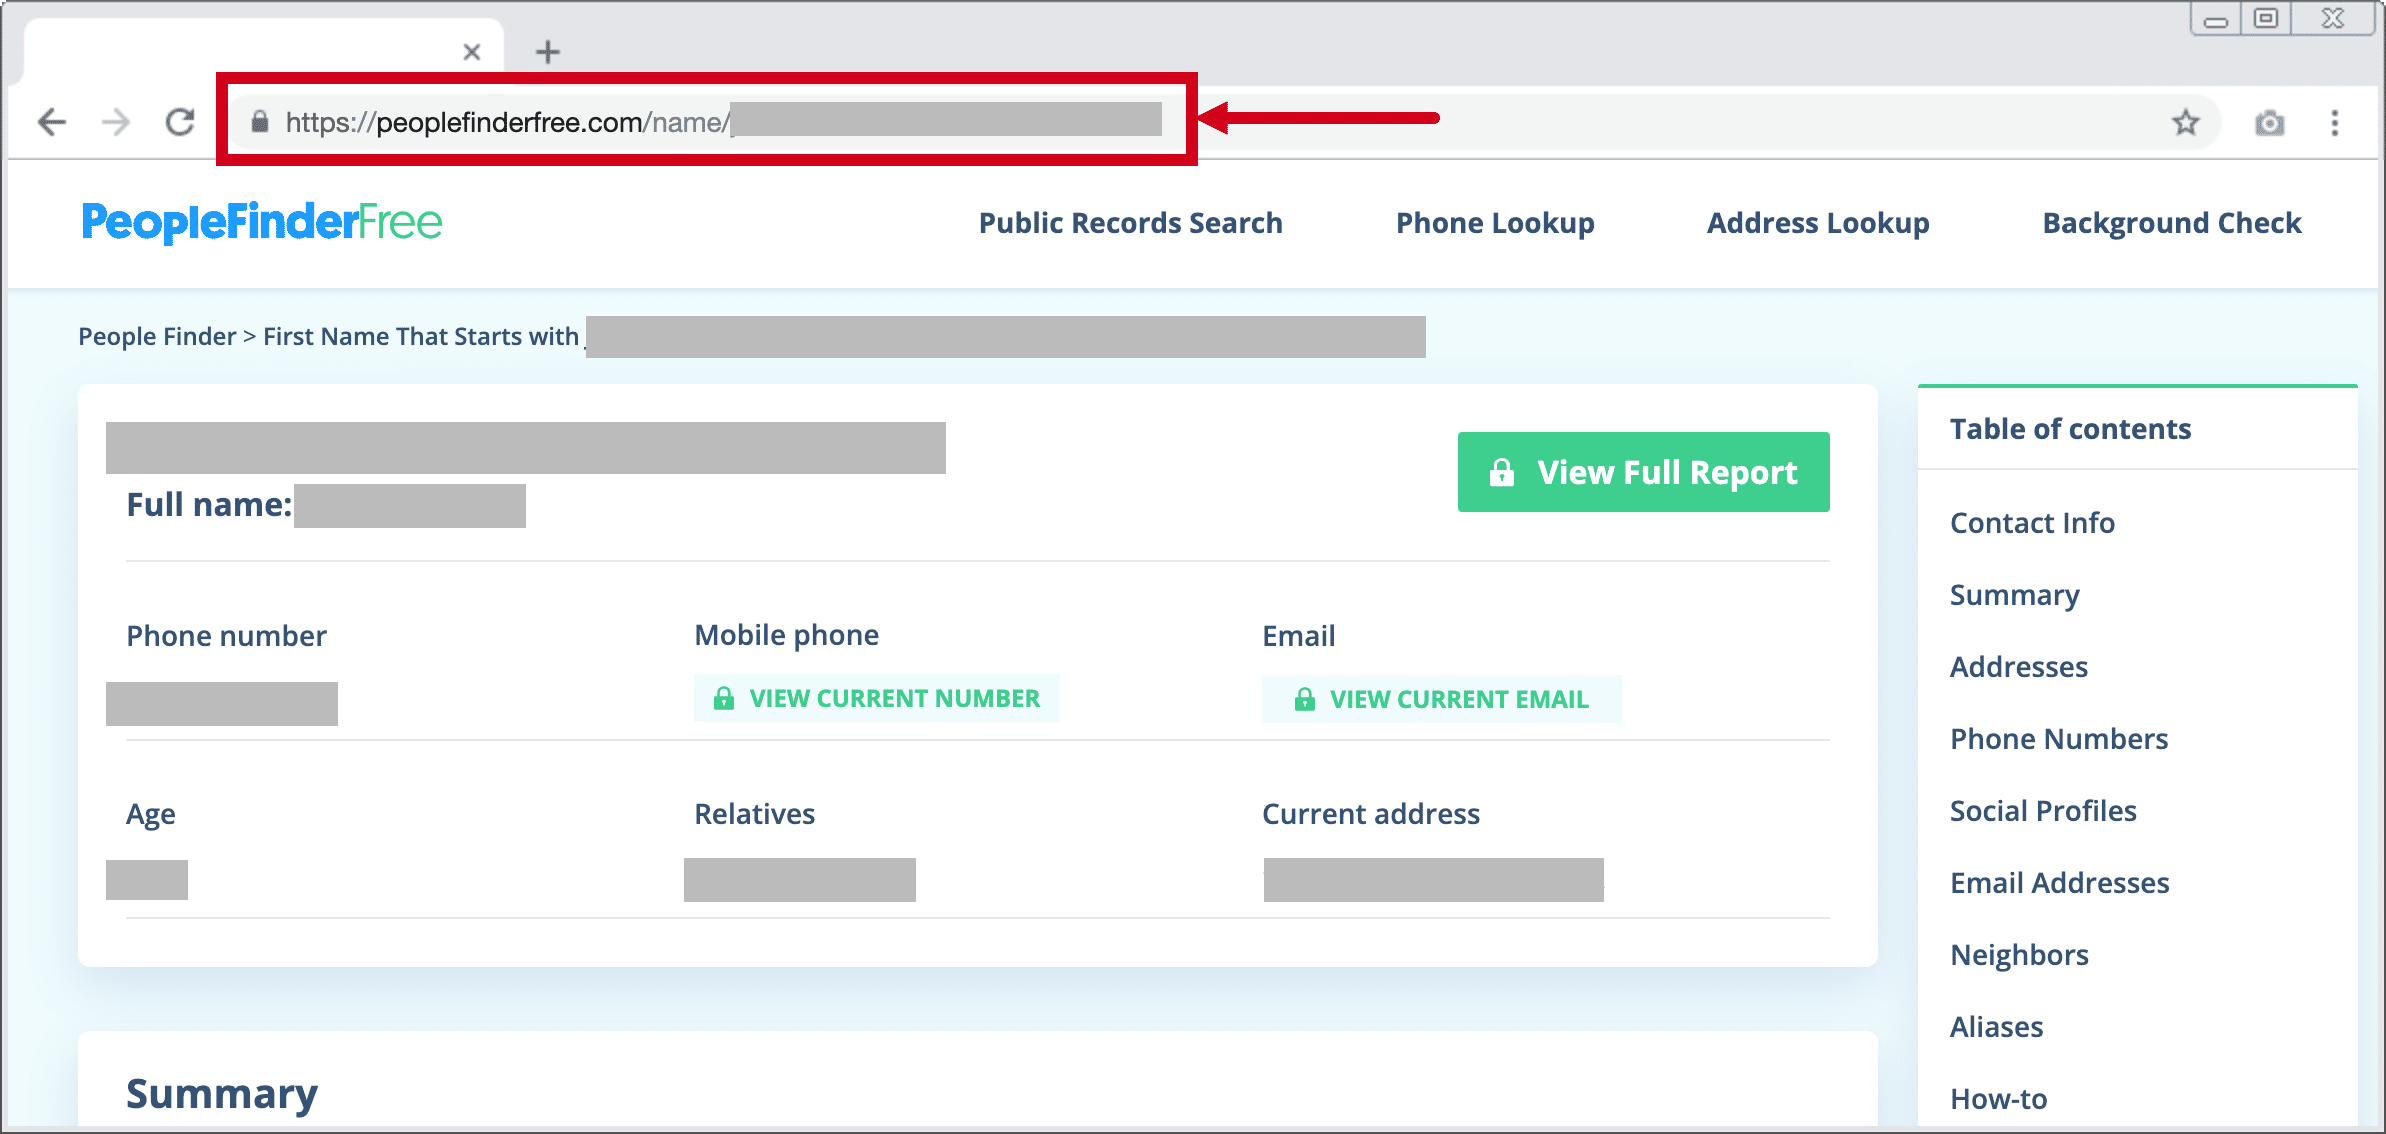Open Phone Lookup navigation item

[1495, 222]
